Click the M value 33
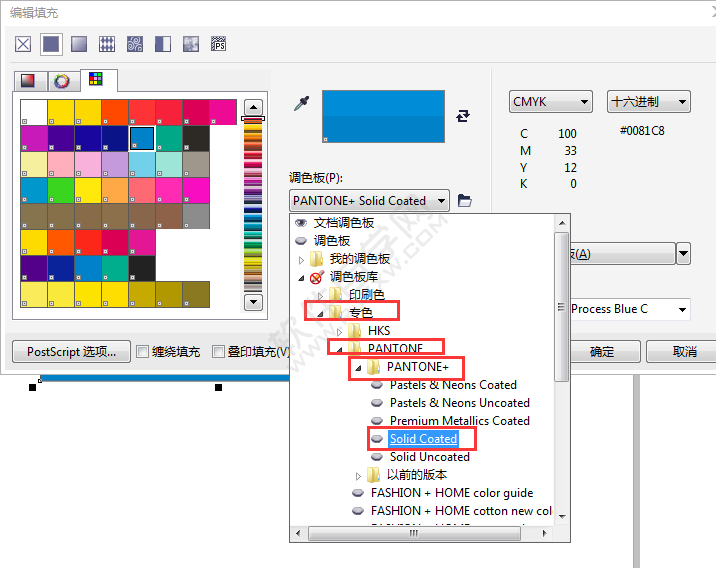 pos(570,151)
